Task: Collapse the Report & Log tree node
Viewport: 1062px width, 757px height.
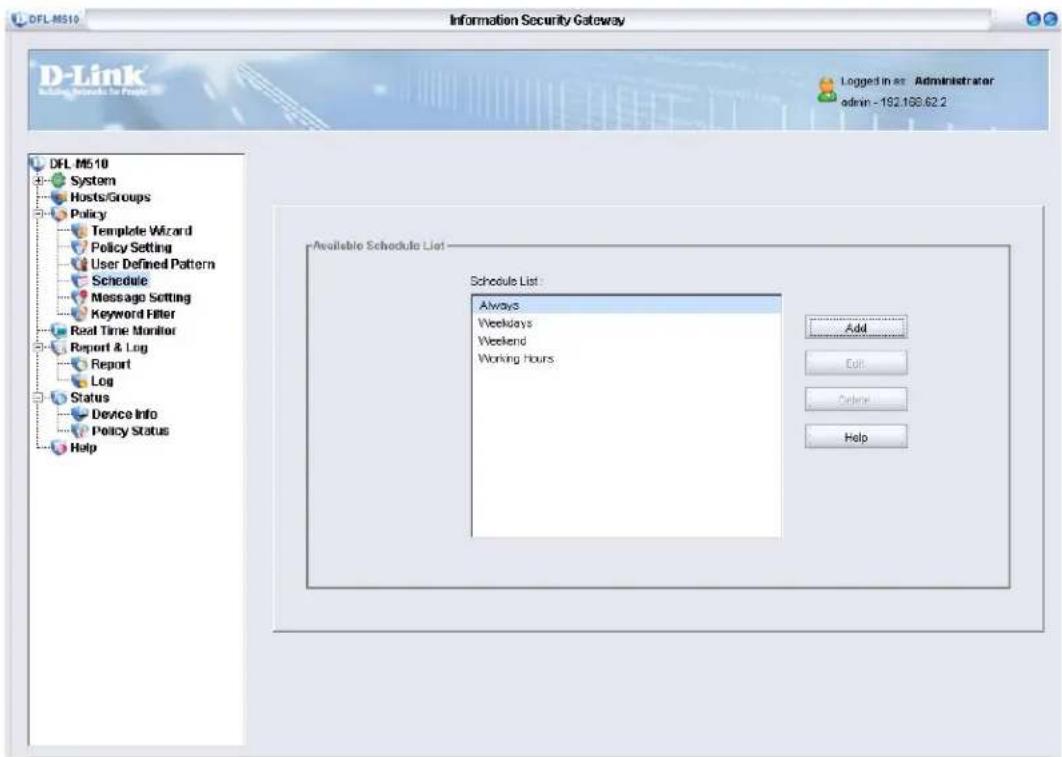Action: pos(39,347)
